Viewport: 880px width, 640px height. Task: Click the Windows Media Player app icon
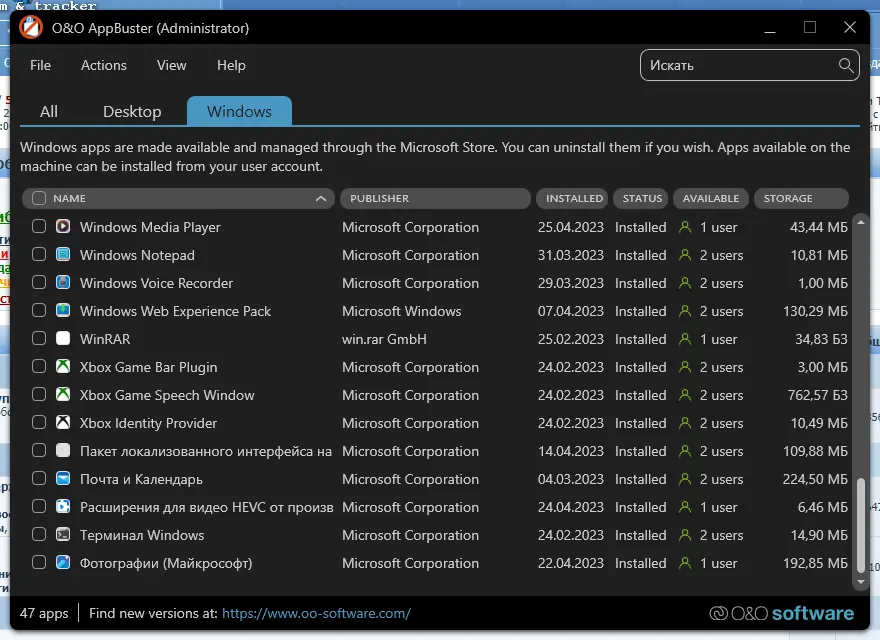(63, 227)
